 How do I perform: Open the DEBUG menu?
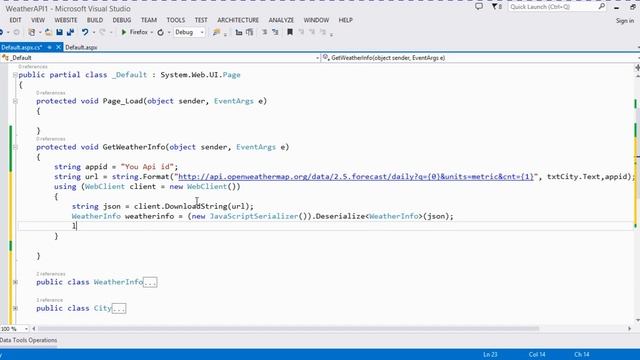122,20
